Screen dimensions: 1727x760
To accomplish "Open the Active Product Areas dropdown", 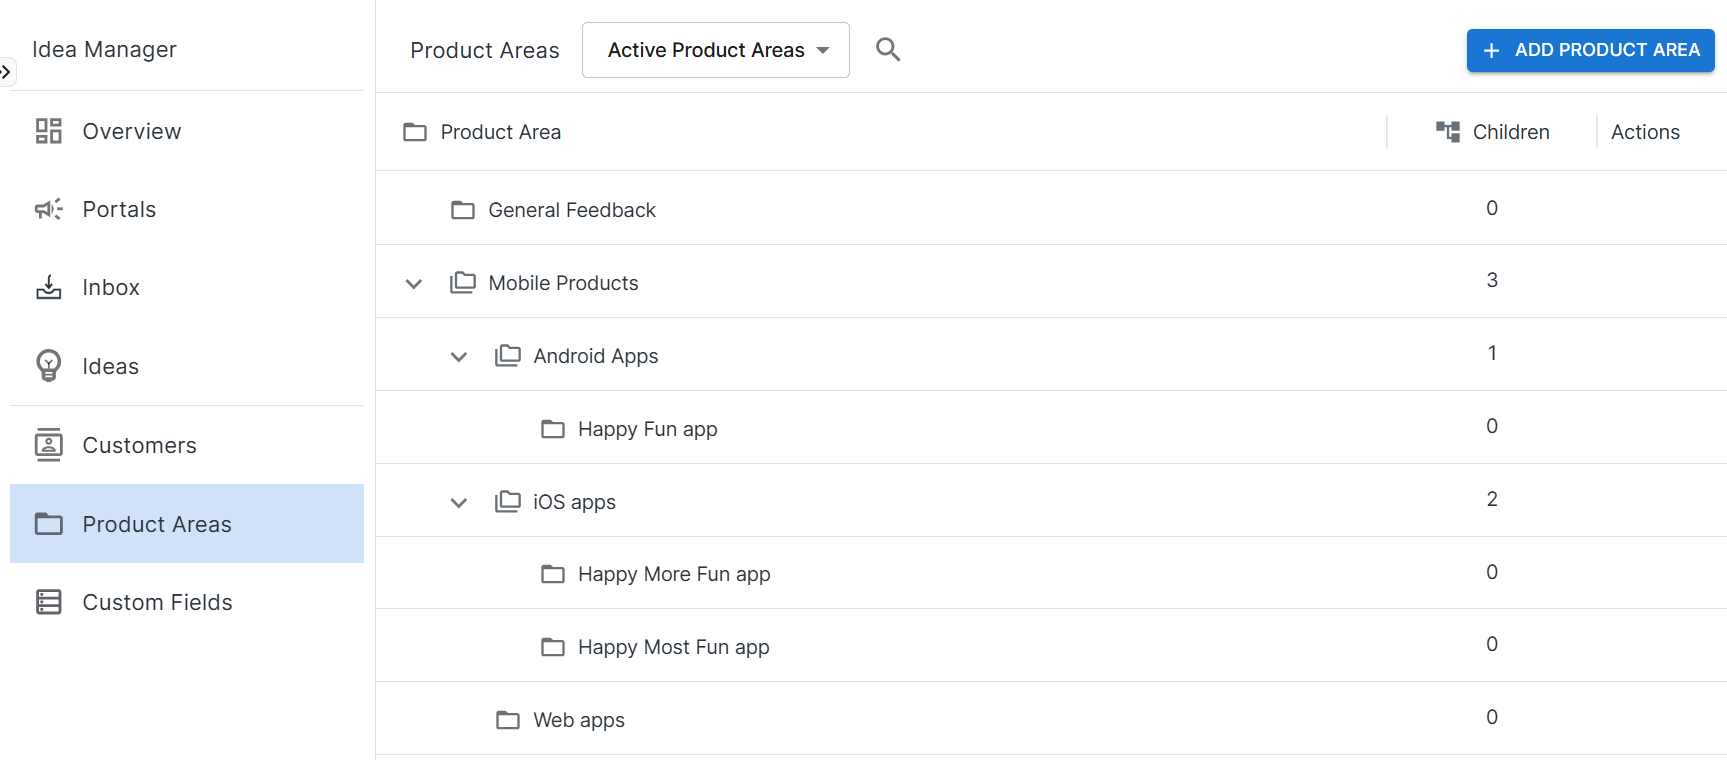I will click(716, 50).
